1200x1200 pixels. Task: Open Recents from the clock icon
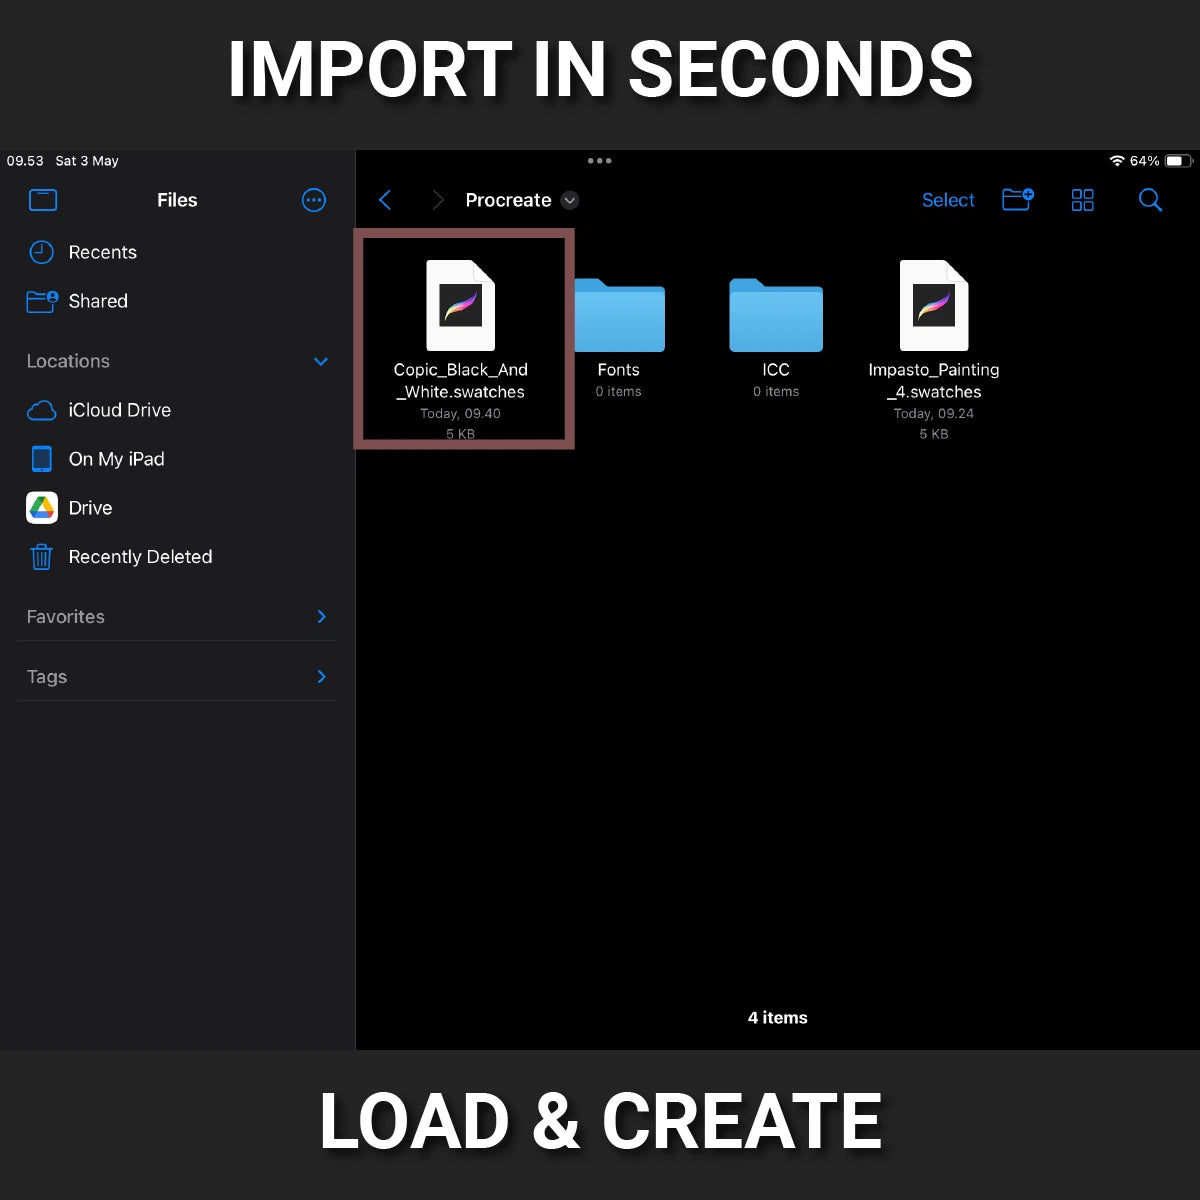pos(41,252)
